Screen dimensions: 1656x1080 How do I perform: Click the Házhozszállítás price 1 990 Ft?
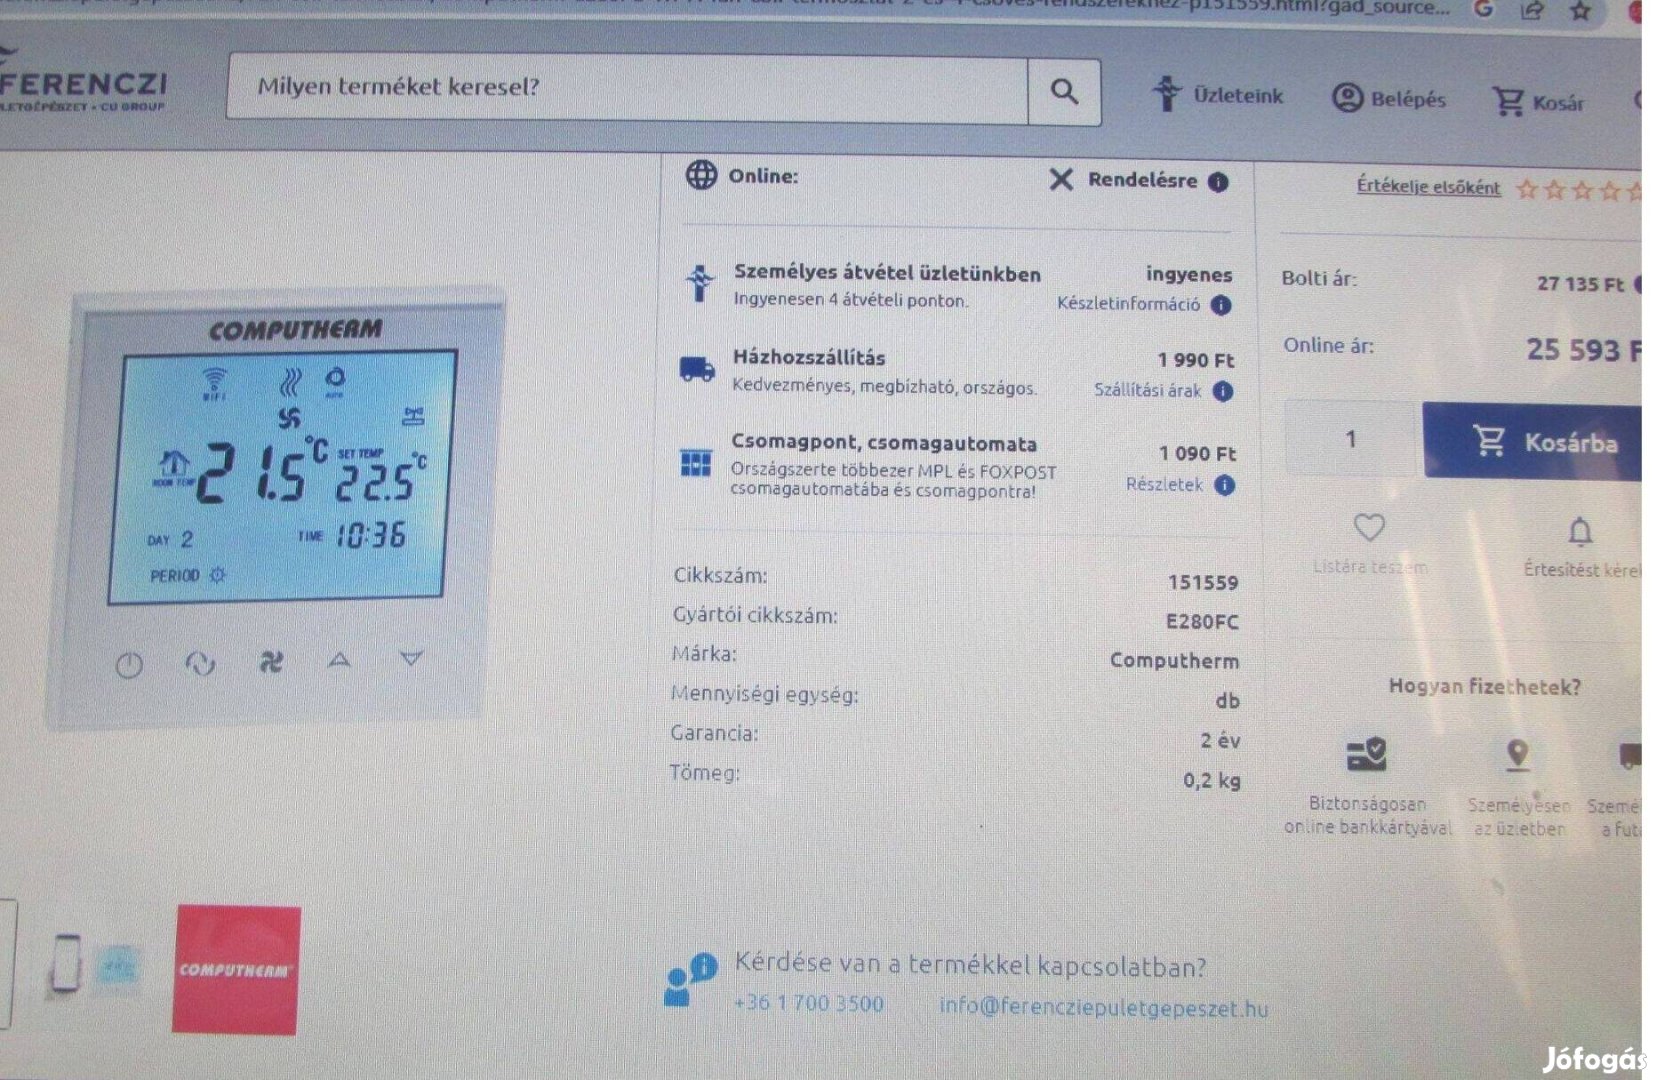1196,360
